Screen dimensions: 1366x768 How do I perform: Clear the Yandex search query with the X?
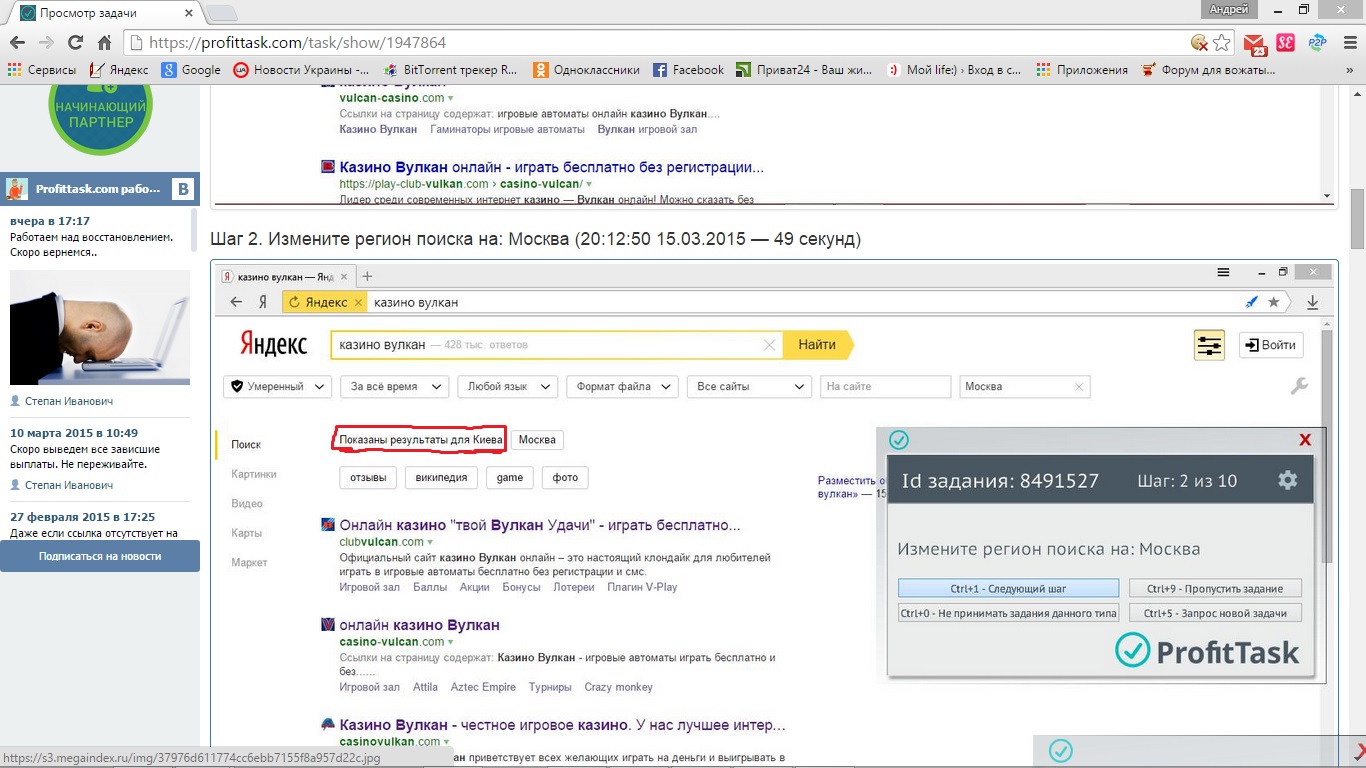[x=769, y=345]
